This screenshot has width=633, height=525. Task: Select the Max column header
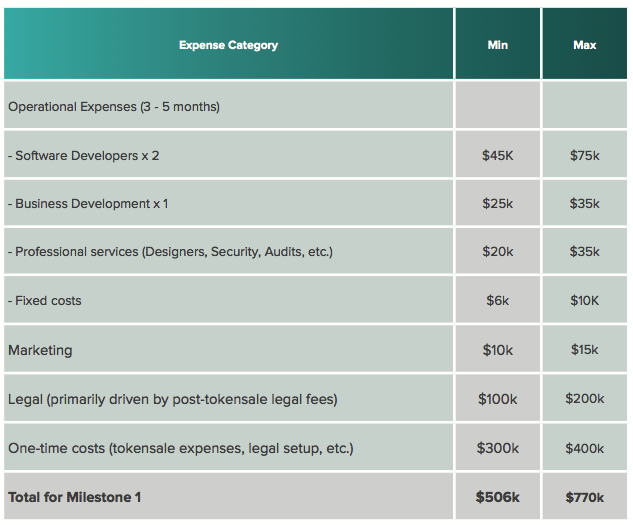click(585, 45)
